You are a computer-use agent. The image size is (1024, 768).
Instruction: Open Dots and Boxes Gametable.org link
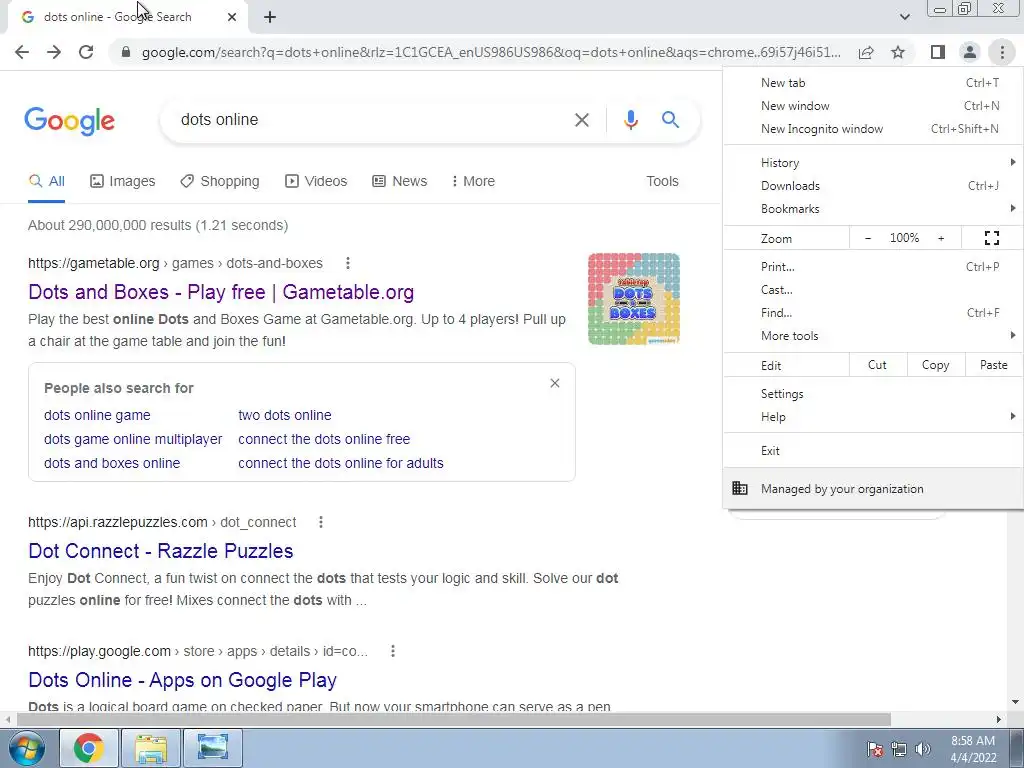point(221,292)
